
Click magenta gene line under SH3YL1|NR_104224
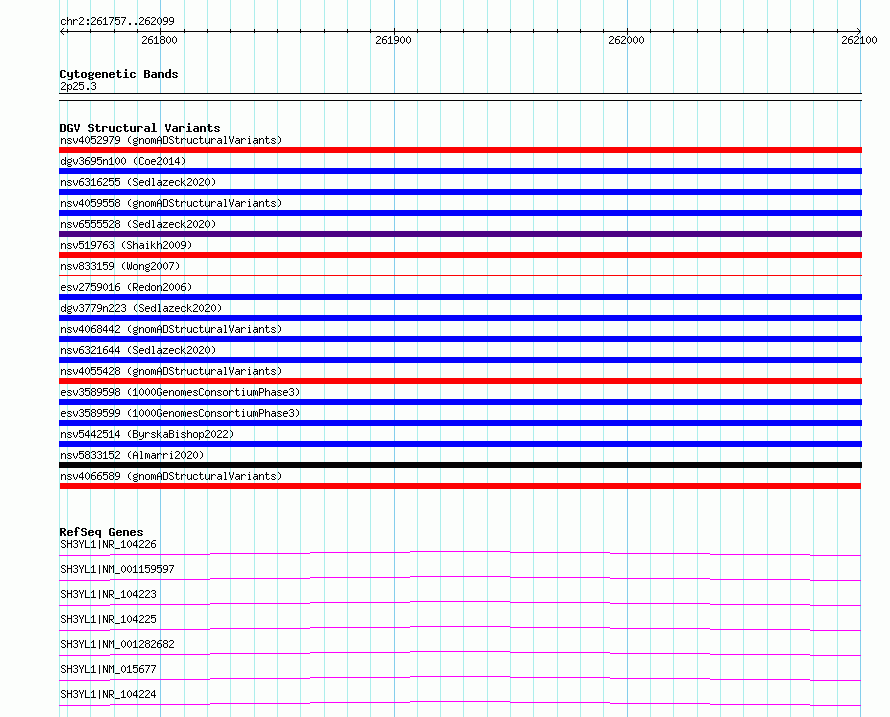coord(460,703)
